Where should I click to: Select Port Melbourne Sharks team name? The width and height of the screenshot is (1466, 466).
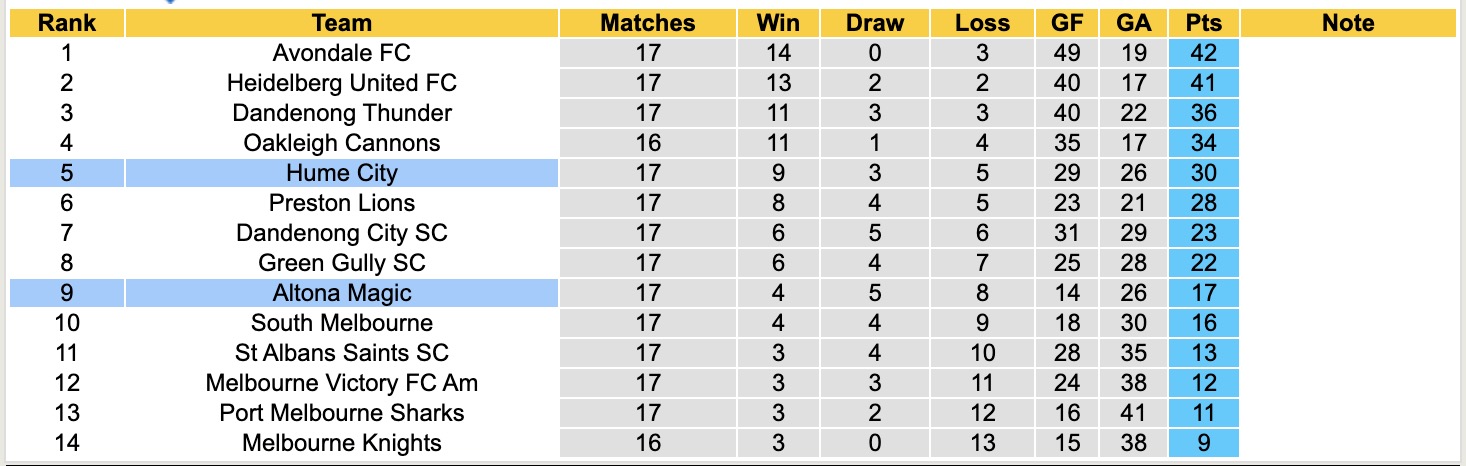click(341, 413)
